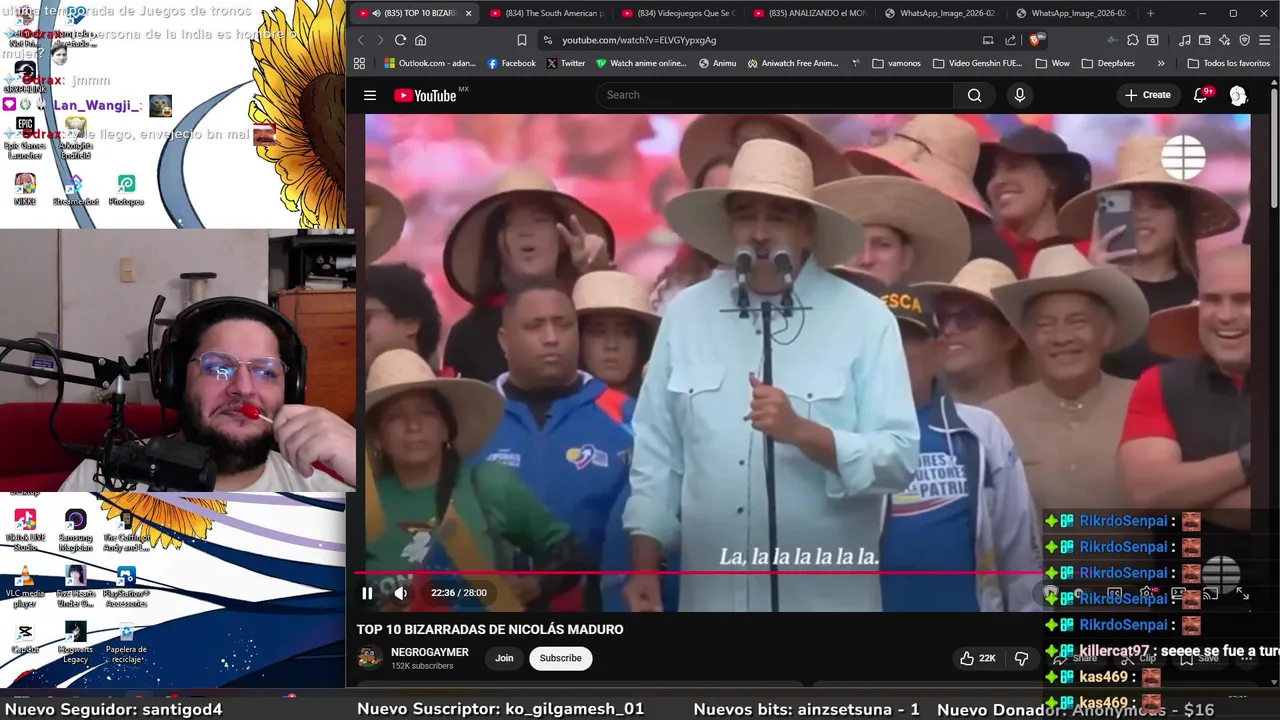1280x720 pixels.
Task: Expand the vamonos bookmarks folder
Action: [897, 63]
